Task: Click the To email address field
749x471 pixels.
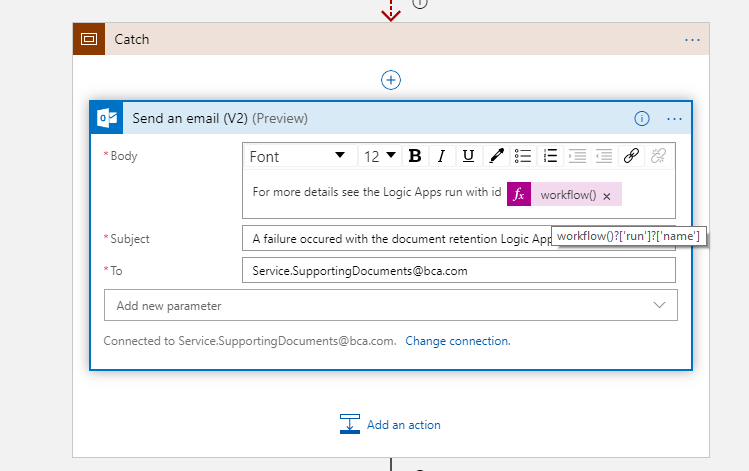Action: click(459, 270)
